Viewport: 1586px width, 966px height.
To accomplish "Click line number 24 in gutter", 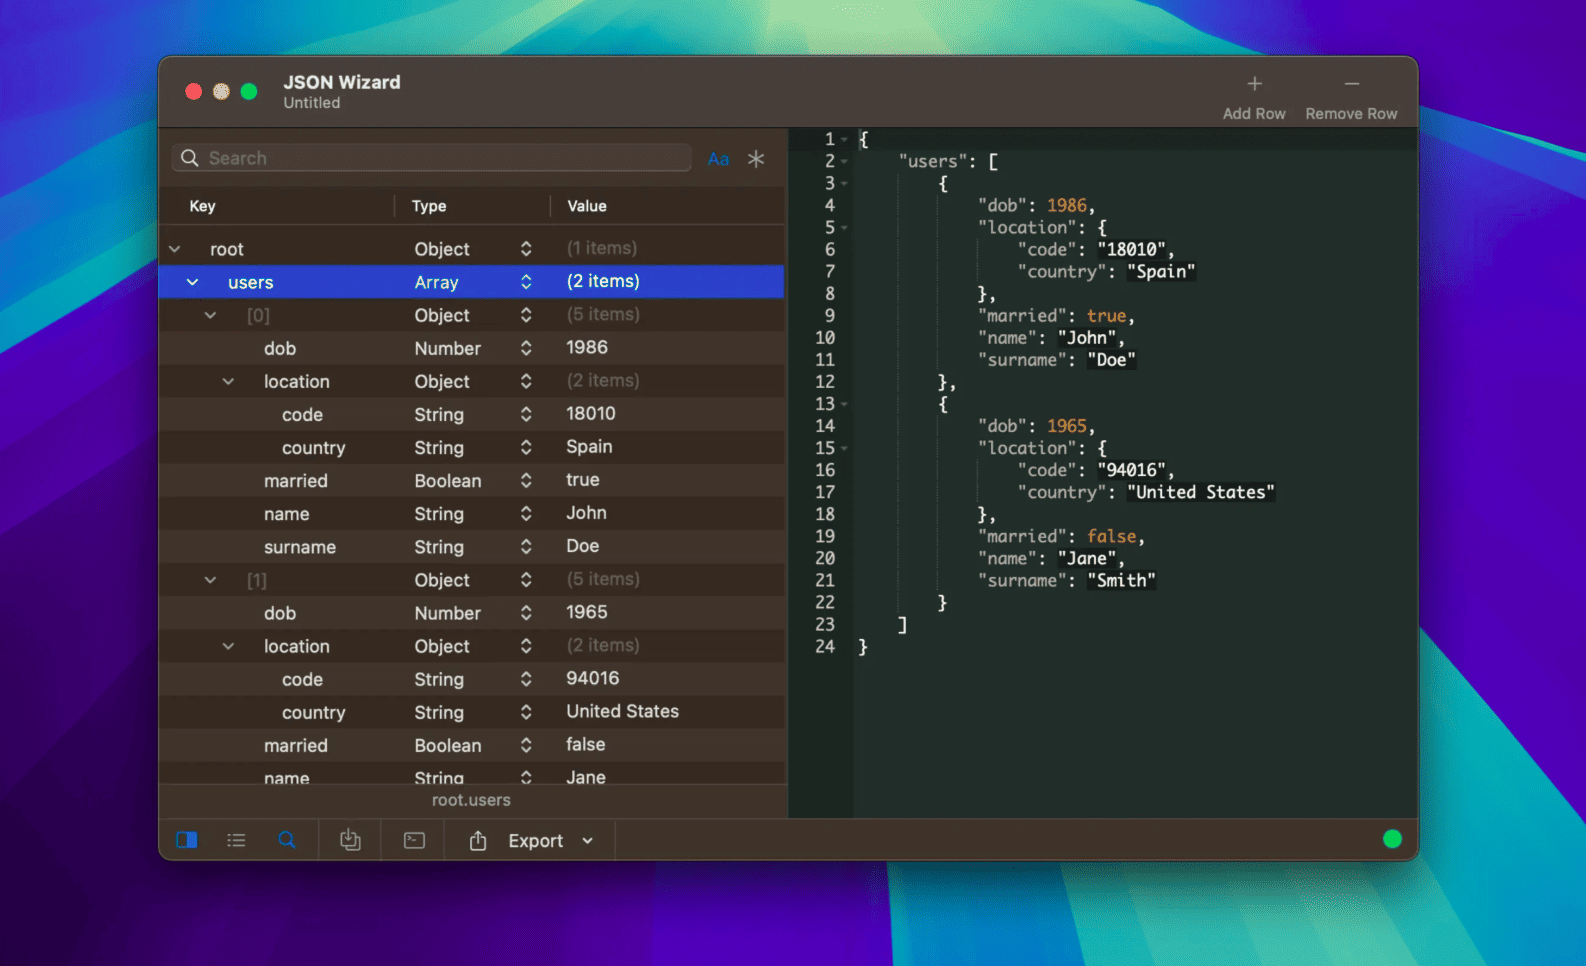I will coord(825,646).
